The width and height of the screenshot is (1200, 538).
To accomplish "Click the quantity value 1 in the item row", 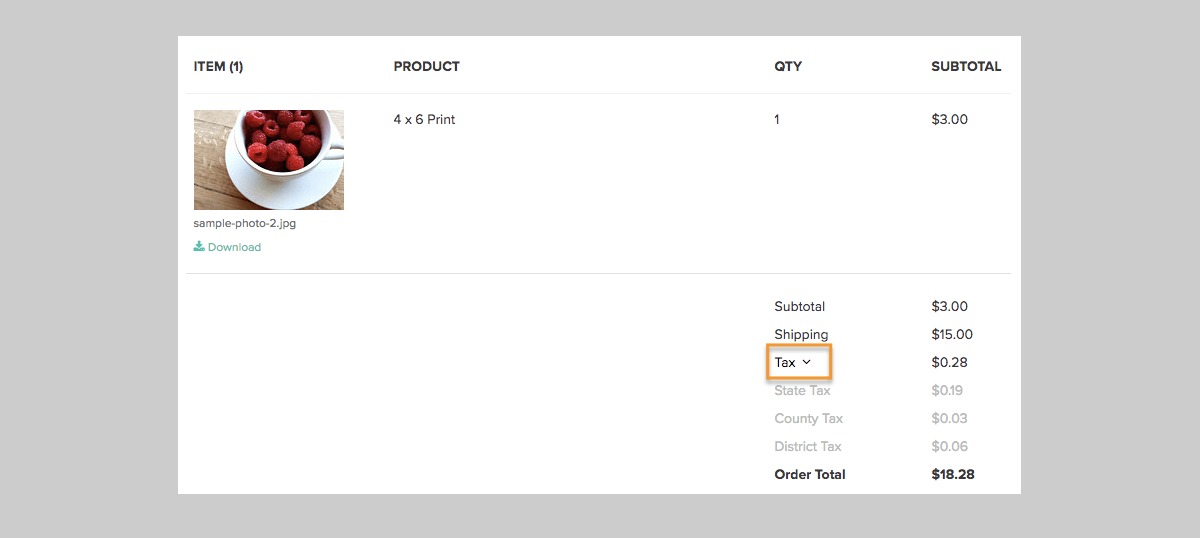I will tap(777, 119).
